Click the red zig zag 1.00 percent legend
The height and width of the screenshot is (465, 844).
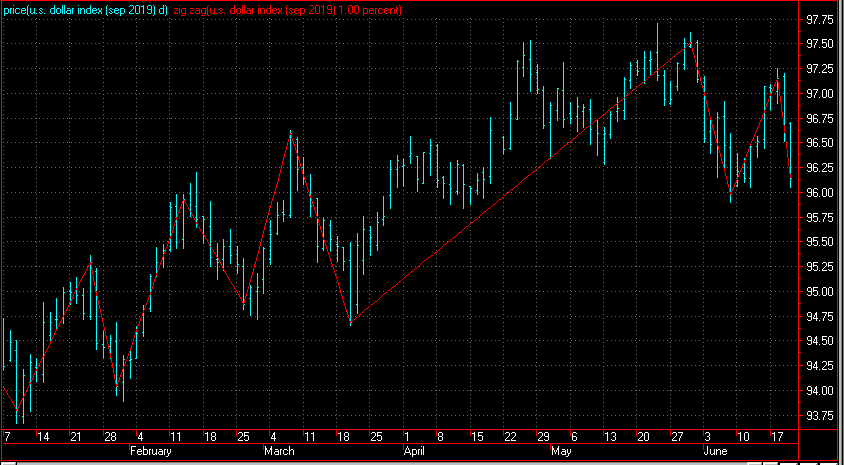(x=287, y=10)
